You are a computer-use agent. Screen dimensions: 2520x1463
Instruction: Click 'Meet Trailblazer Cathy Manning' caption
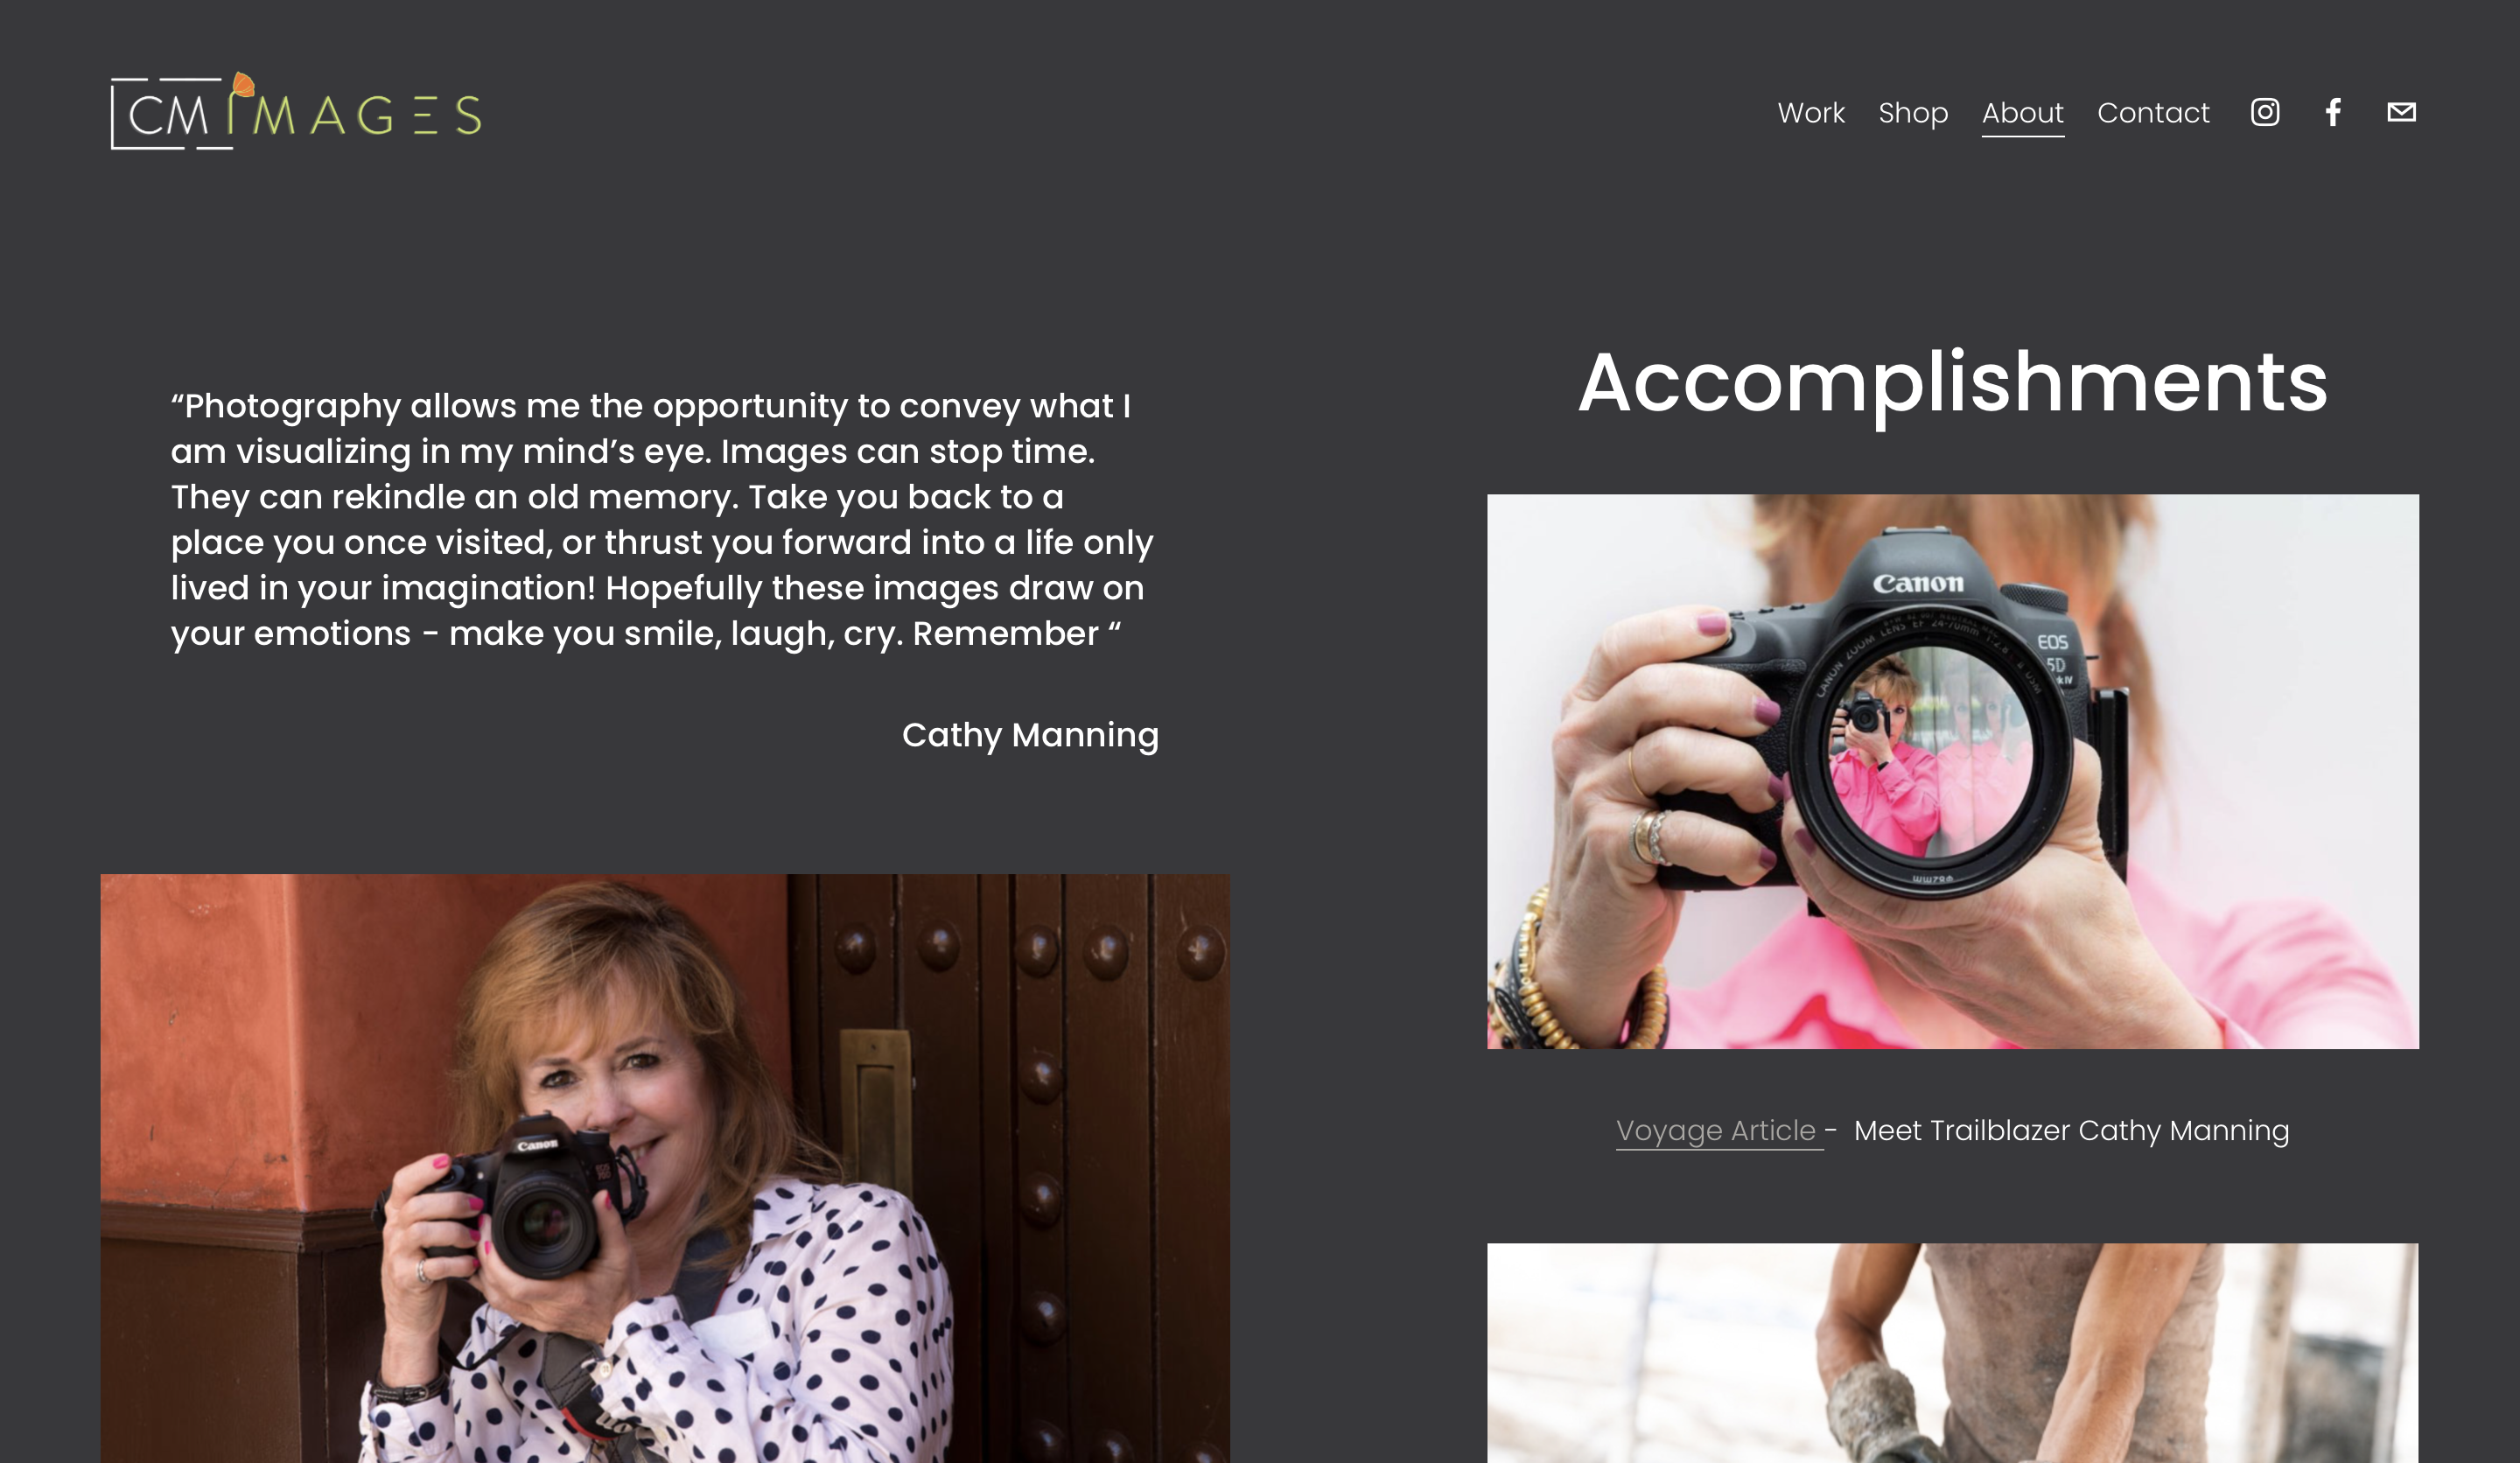[2071, 1131]
